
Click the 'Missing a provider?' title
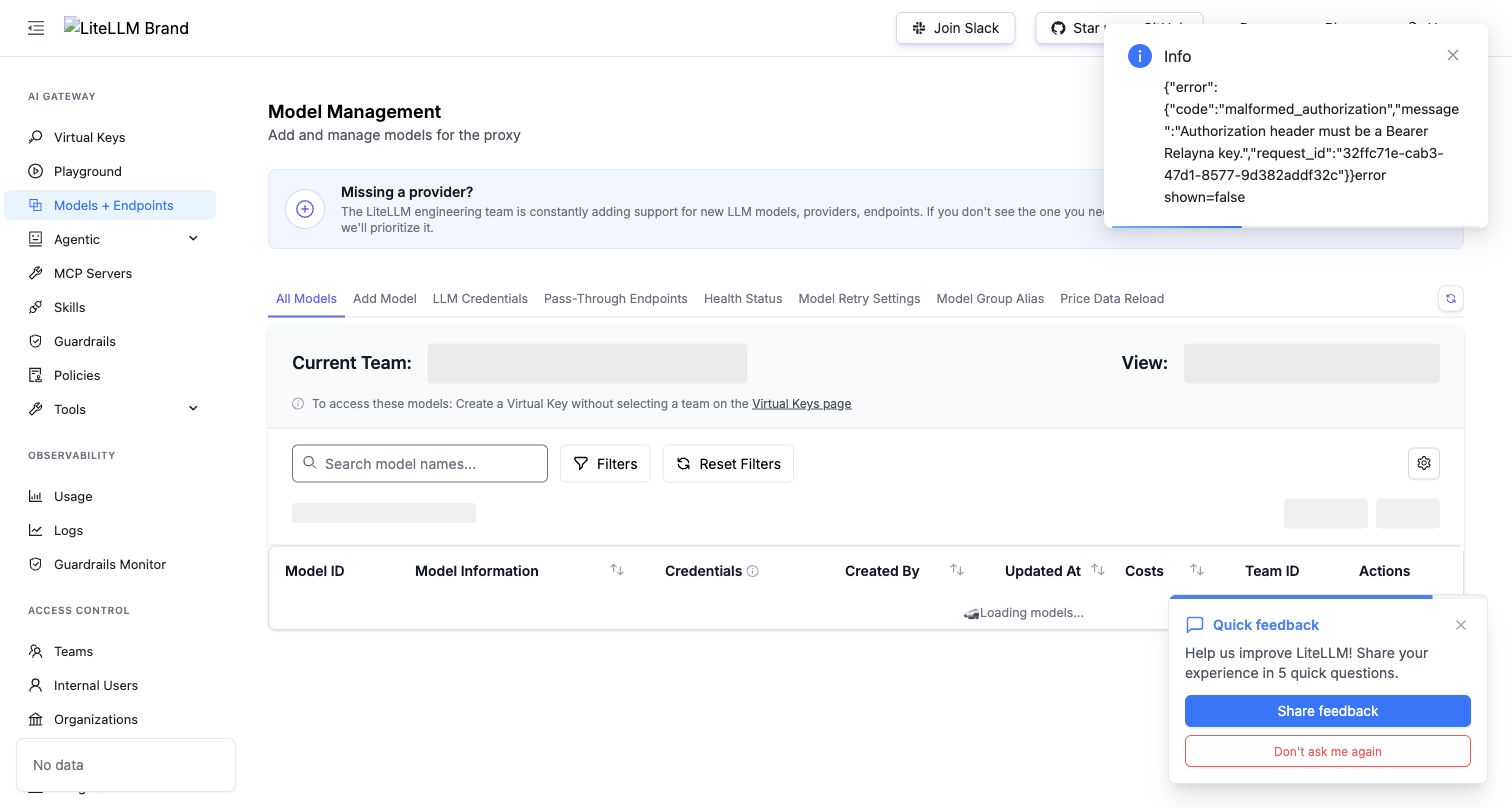point(407,192)
